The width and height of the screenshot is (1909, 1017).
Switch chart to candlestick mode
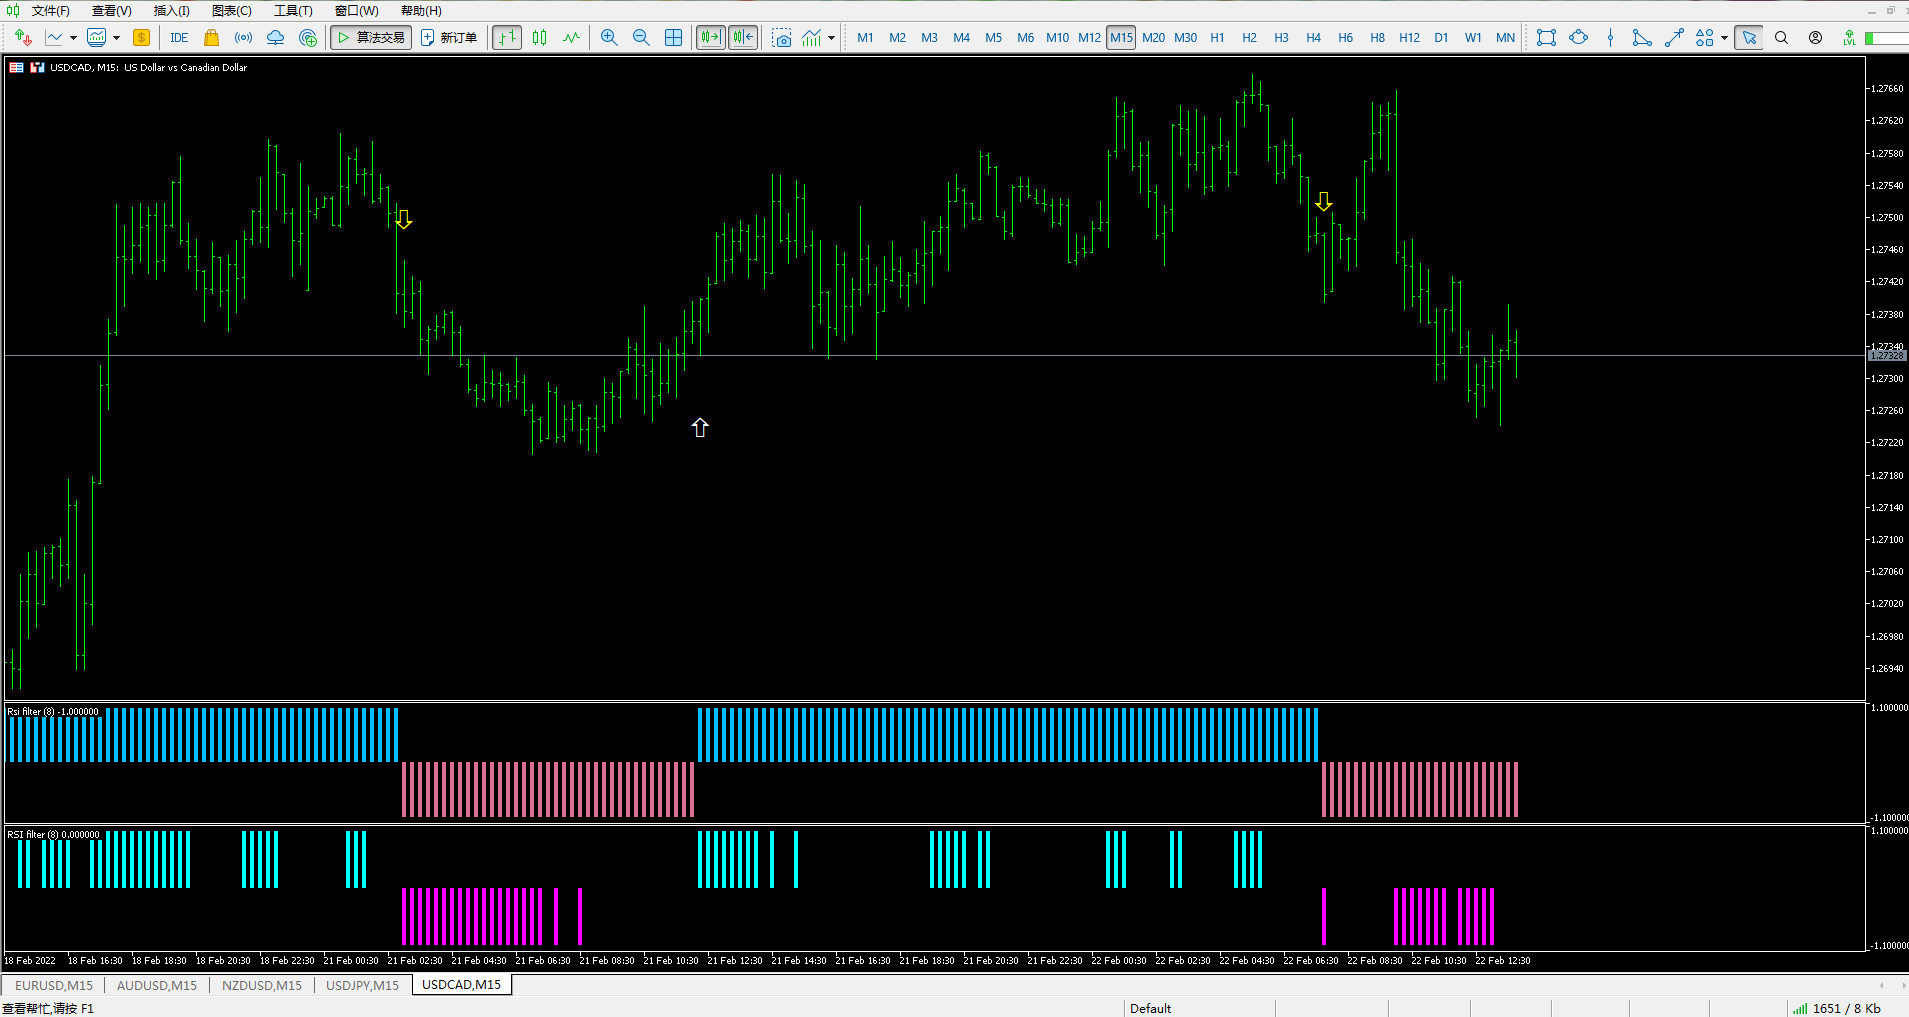point(539,38)
